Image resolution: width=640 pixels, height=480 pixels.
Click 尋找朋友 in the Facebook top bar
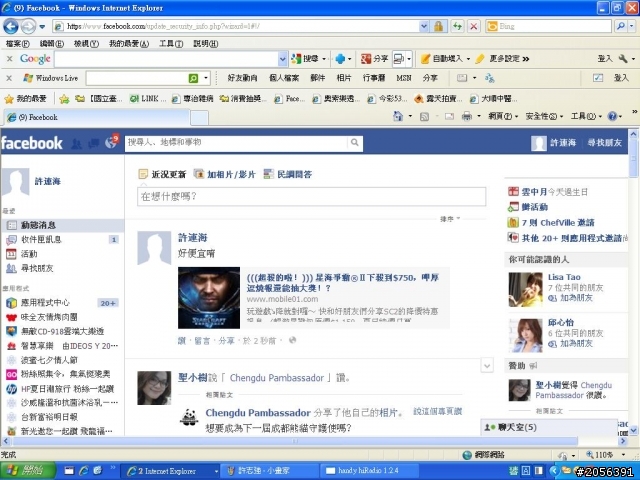[x=604, y=142]
